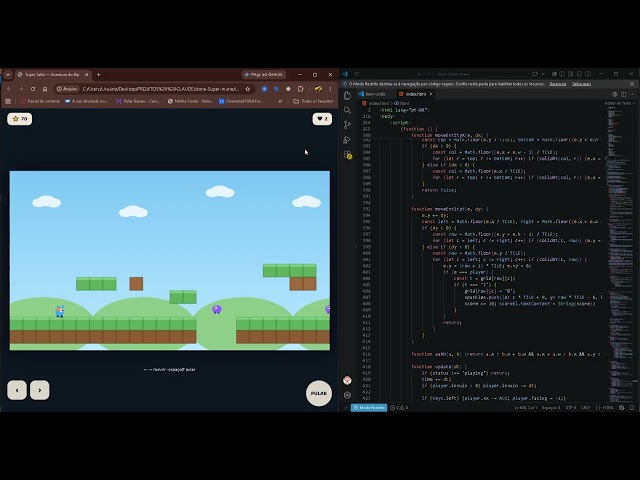This screenshot has height=480, width=640.
Task: Click the CRLF line ending status entry
Action: coord(585,407)
